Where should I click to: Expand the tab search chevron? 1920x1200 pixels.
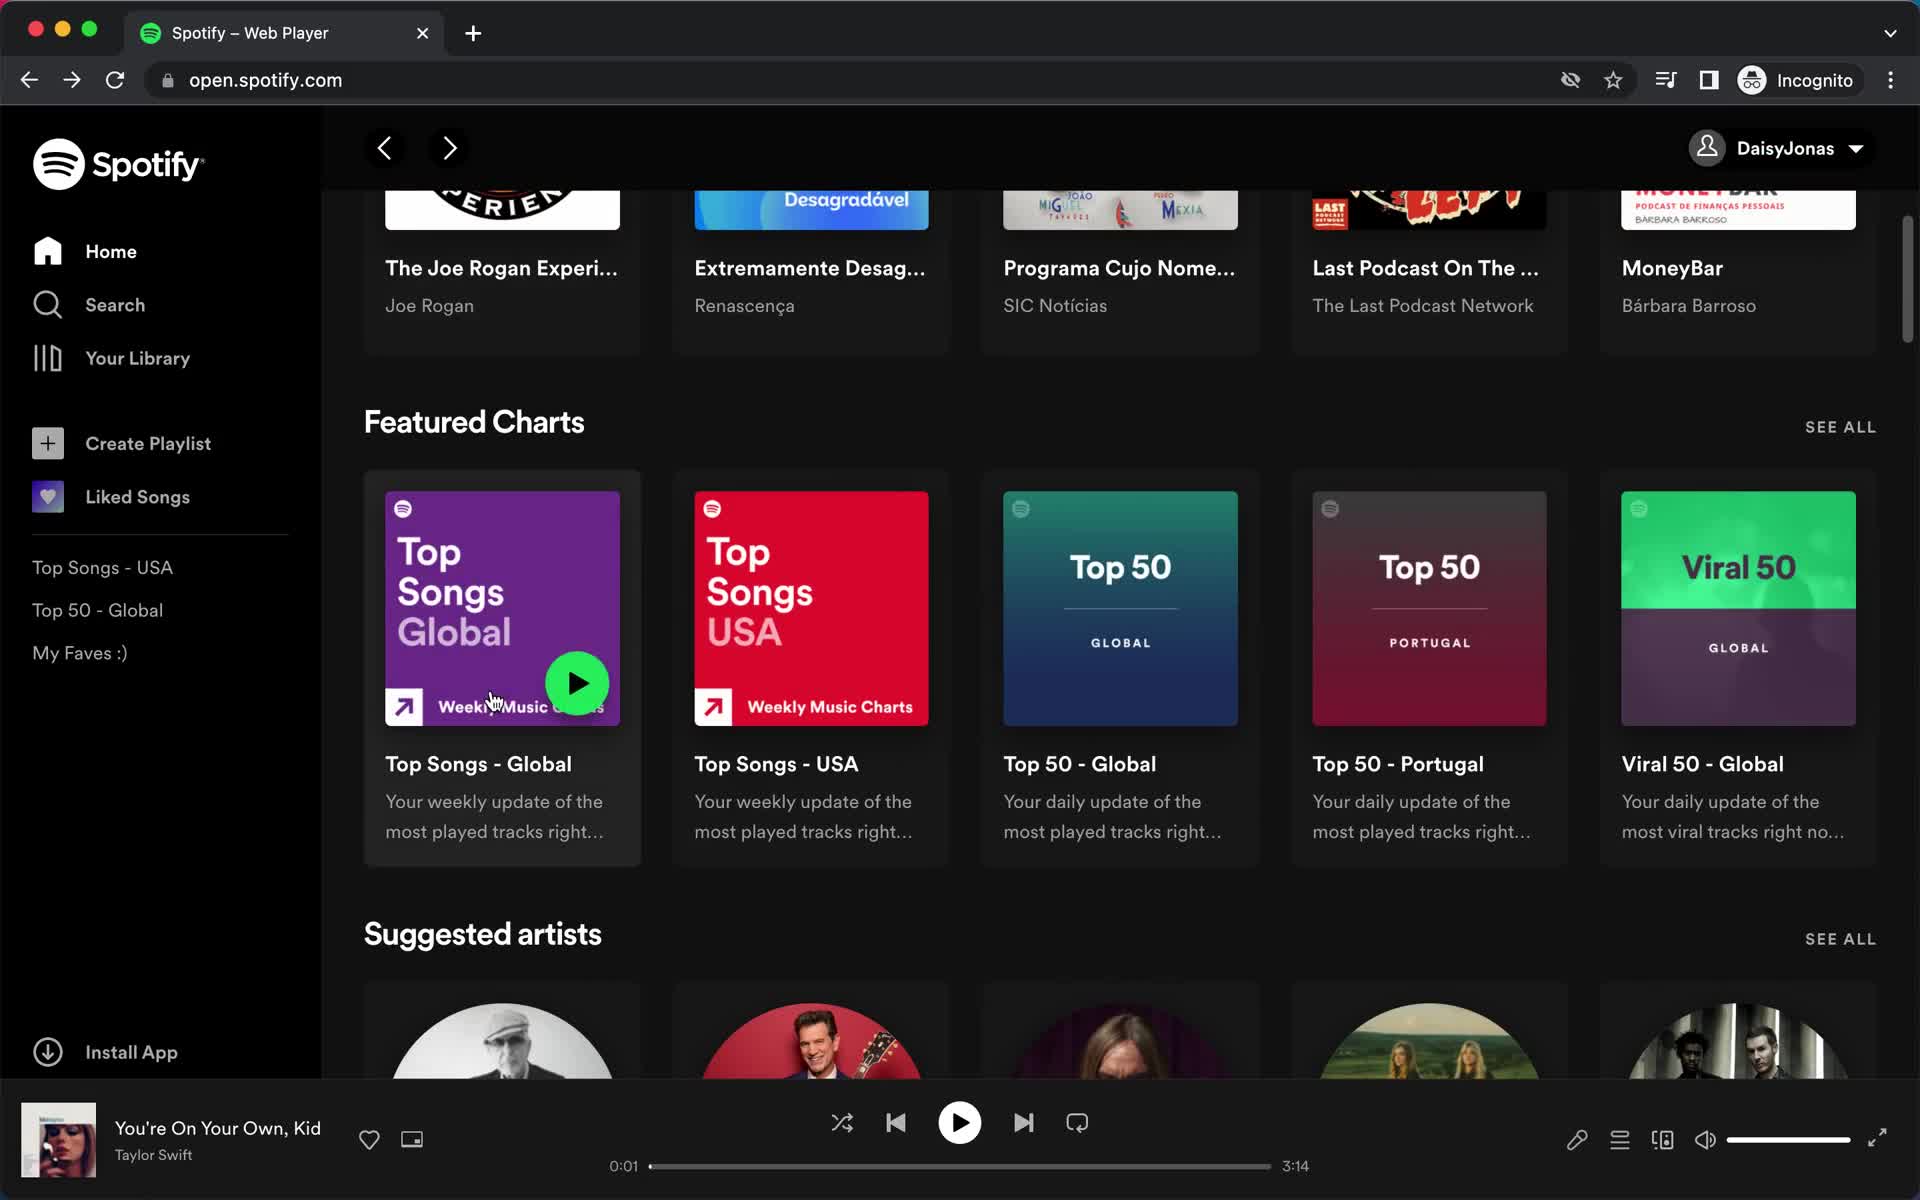click(1890, 33)
